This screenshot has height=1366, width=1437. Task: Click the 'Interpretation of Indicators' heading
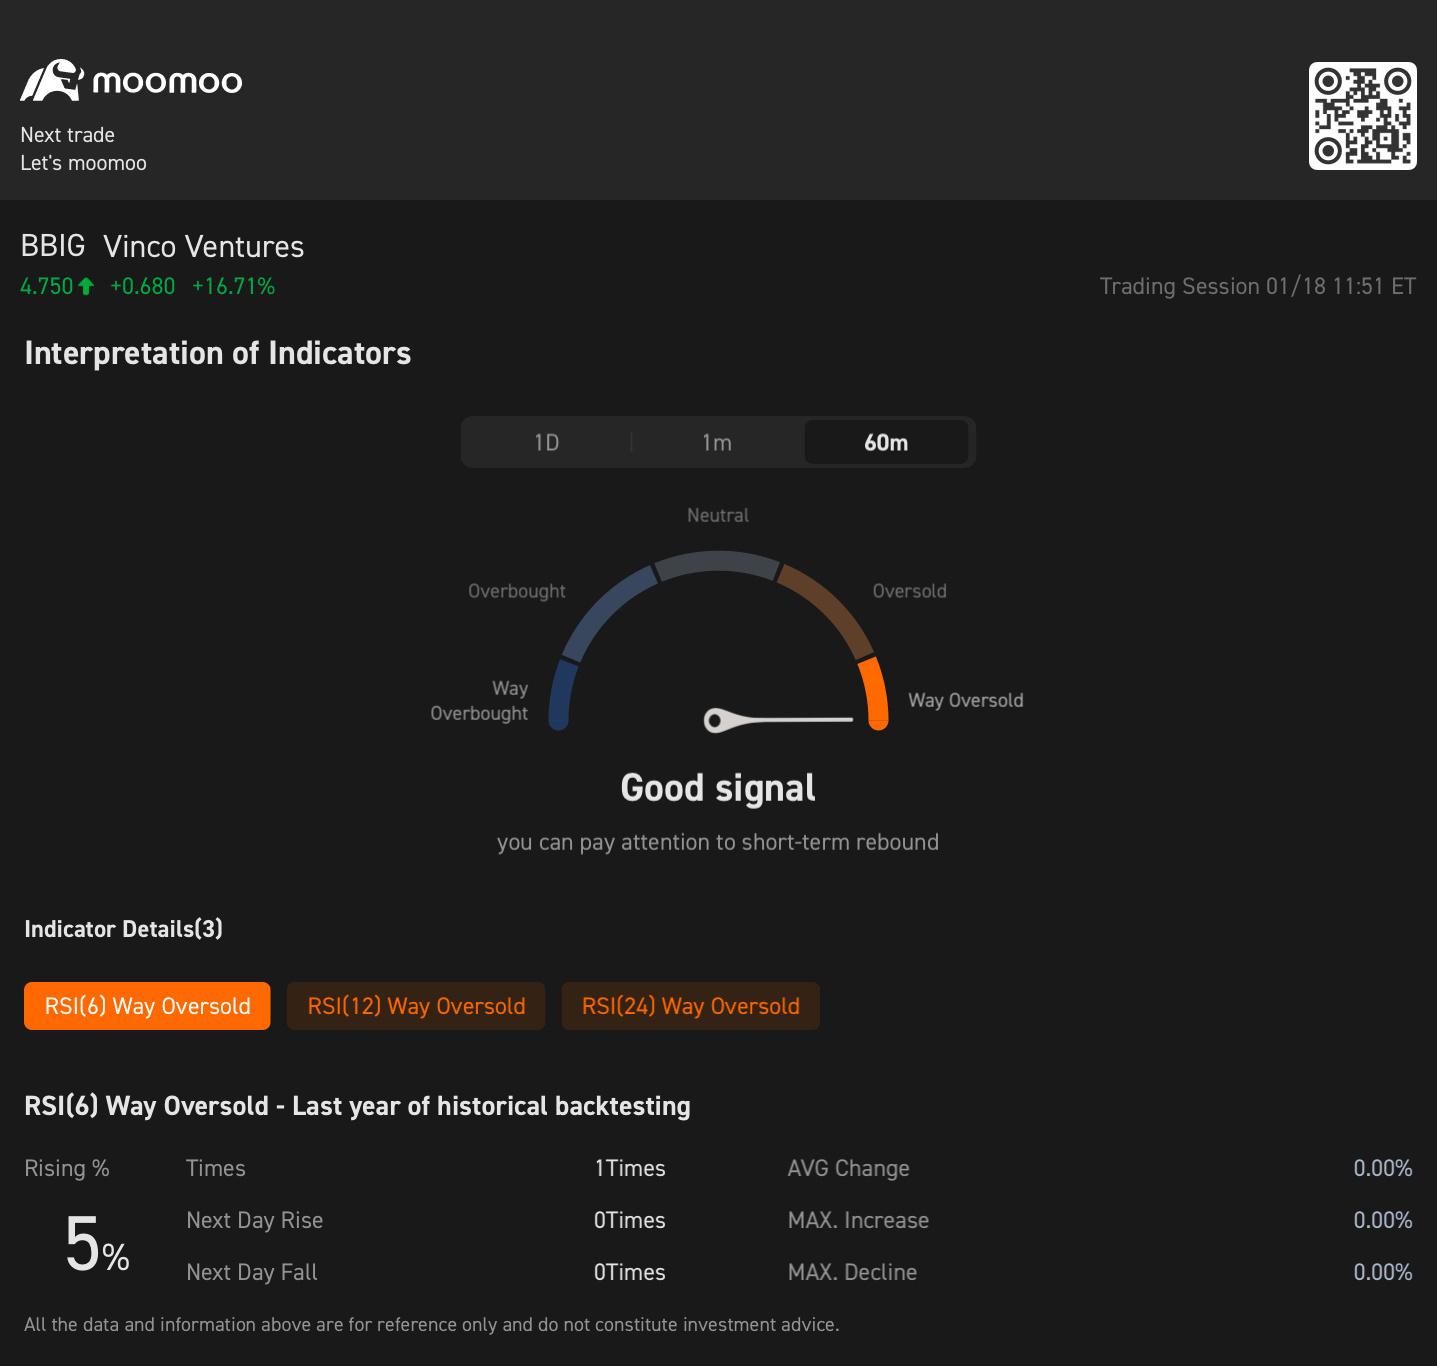point(218,354)
